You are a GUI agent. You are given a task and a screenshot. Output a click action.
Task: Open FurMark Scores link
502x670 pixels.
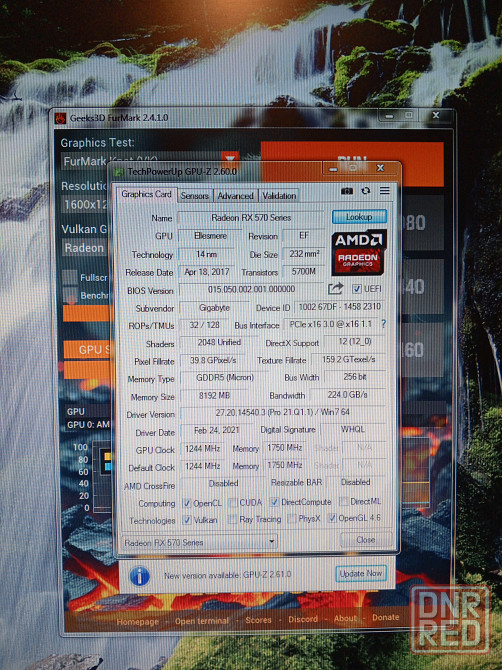tap(258, 620)
